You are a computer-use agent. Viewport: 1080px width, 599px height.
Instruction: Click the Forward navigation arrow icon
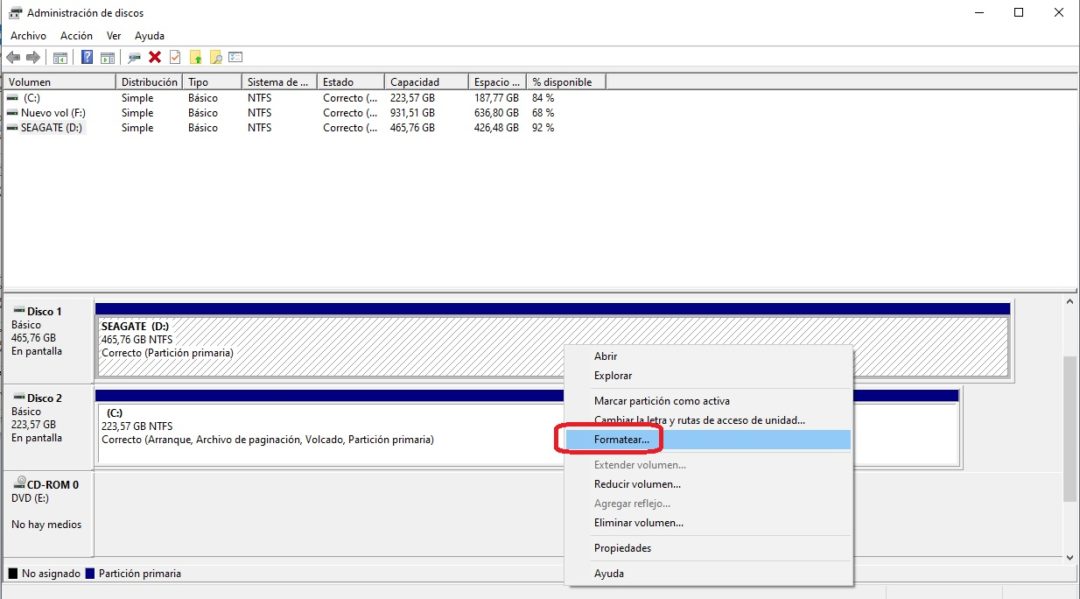(34, 57)
